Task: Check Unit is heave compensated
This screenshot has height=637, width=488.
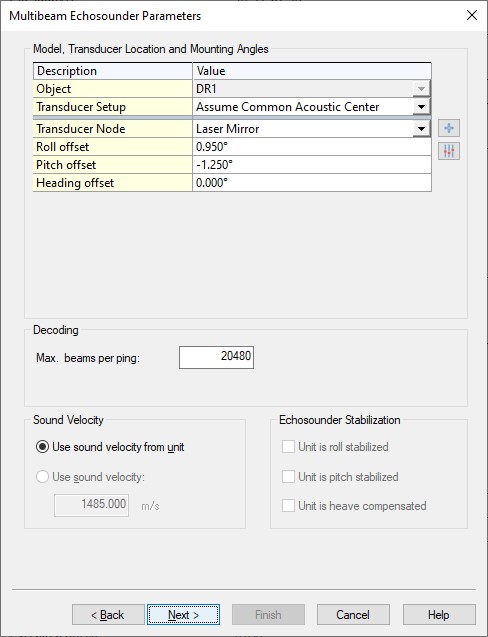Action: point(288,506)
